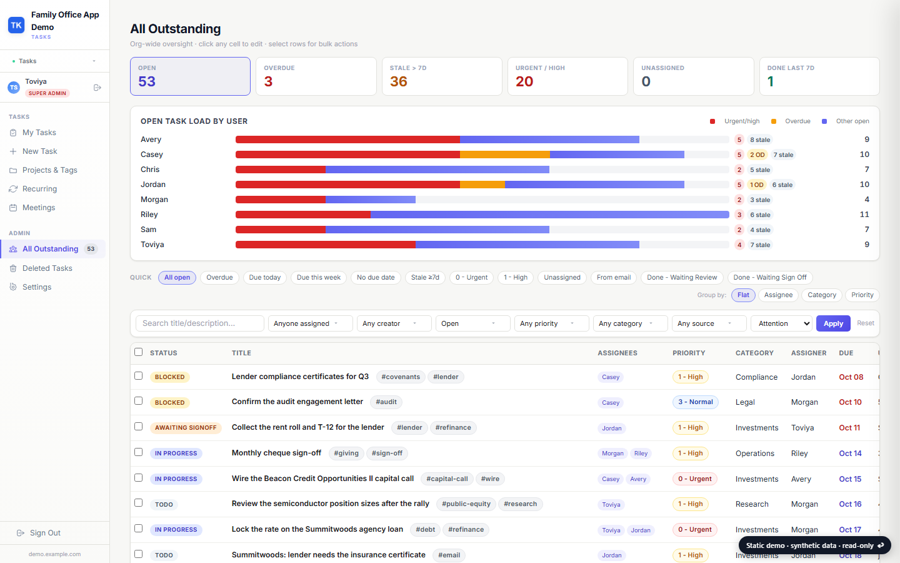Open Projects & Tags page
This screenshot has height=563, width=900.
tap(49, 170)
